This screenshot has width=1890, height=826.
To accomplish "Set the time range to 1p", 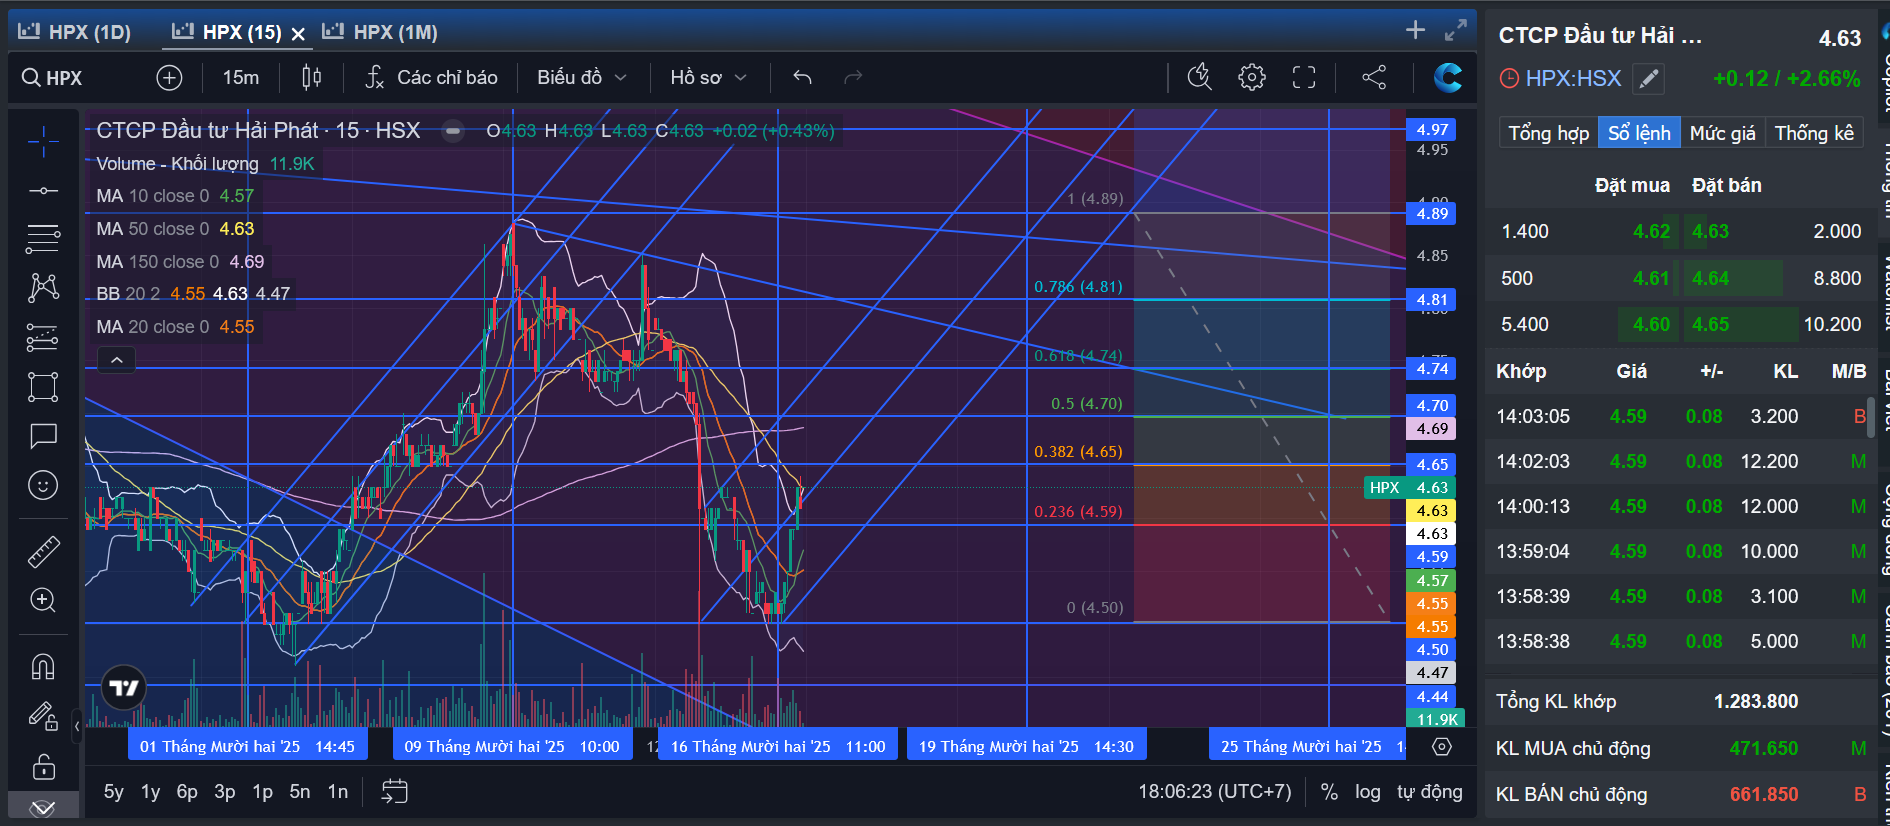I will click(263, 792).
